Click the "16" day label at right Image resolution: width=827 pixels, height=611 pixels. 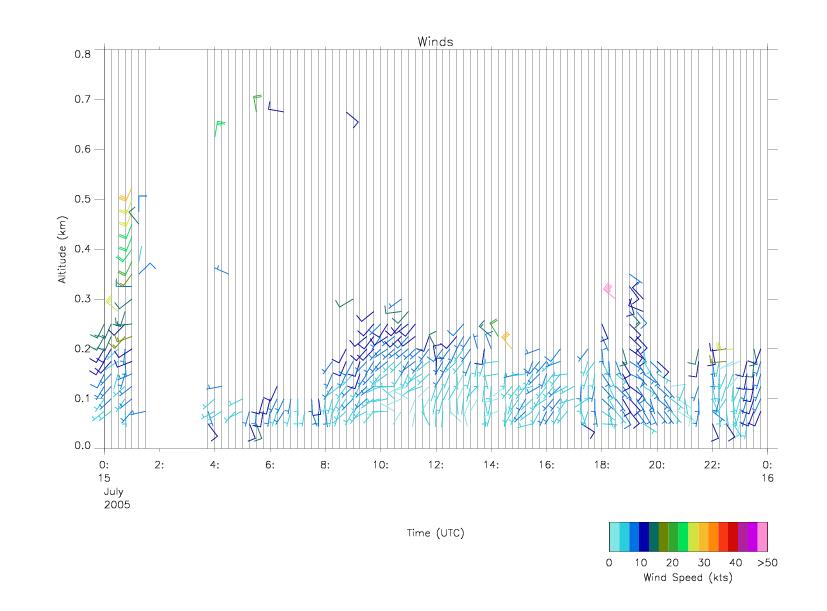[x=767, y=478]
